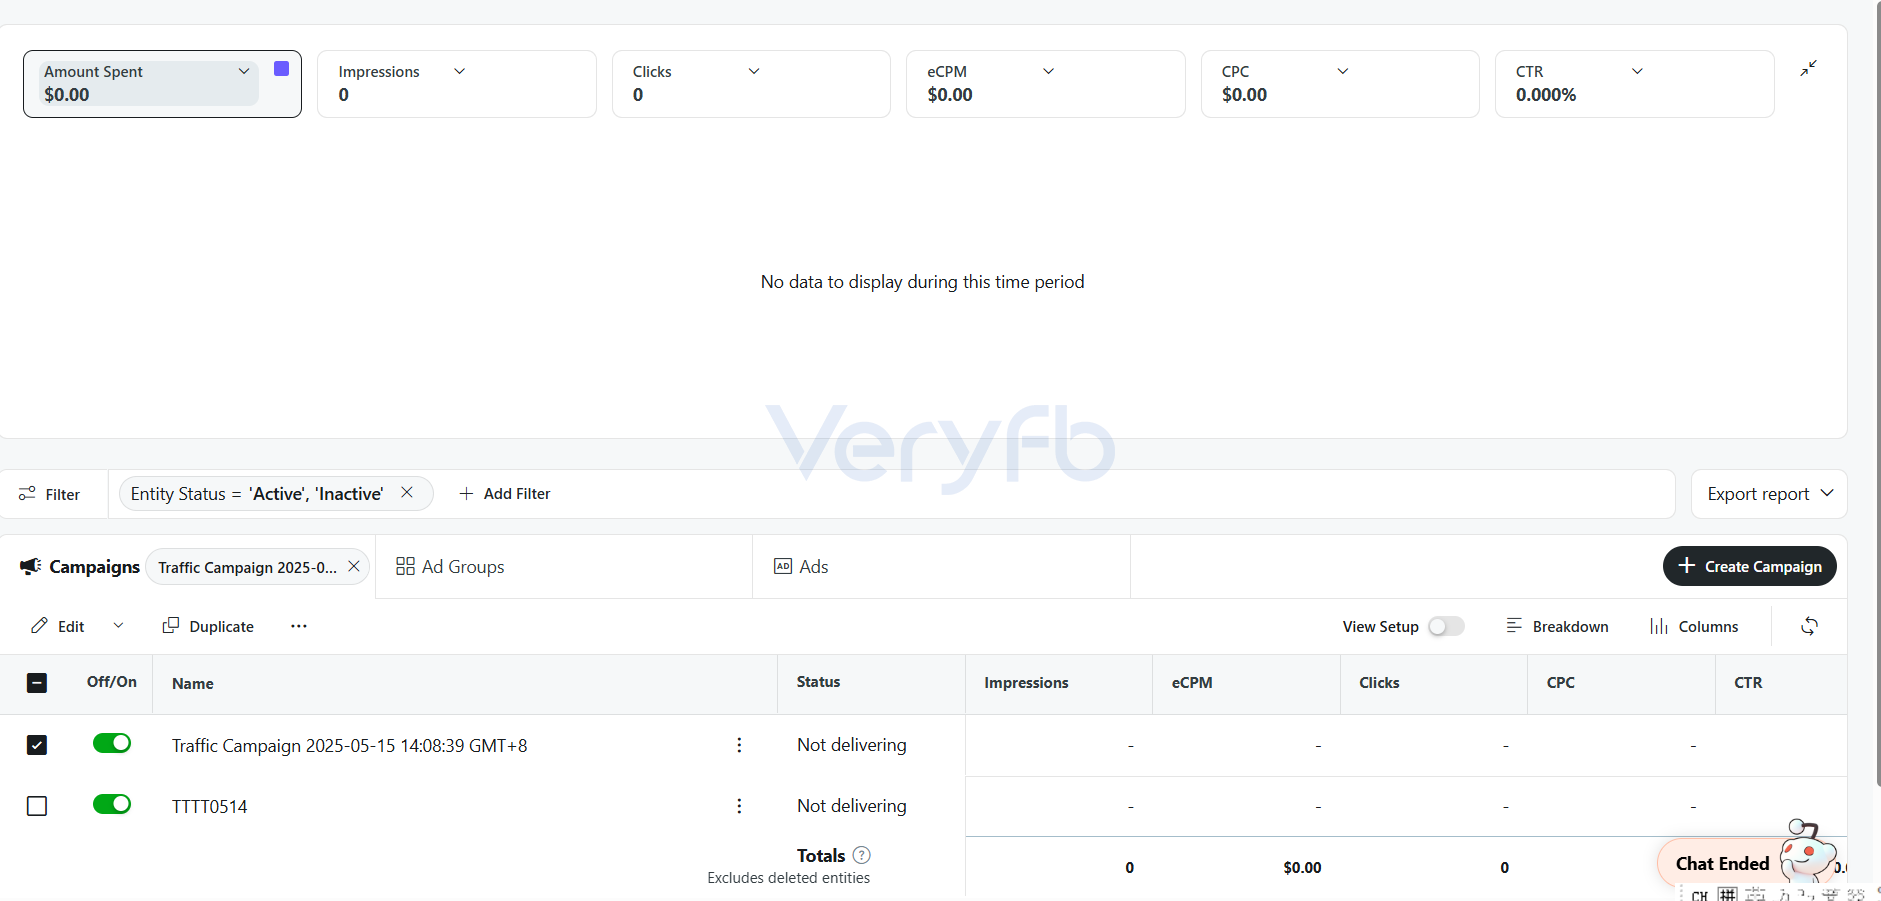Sort by the Impressions column header
This screenshot has width=1881, height=901.
pos(1026,683)
